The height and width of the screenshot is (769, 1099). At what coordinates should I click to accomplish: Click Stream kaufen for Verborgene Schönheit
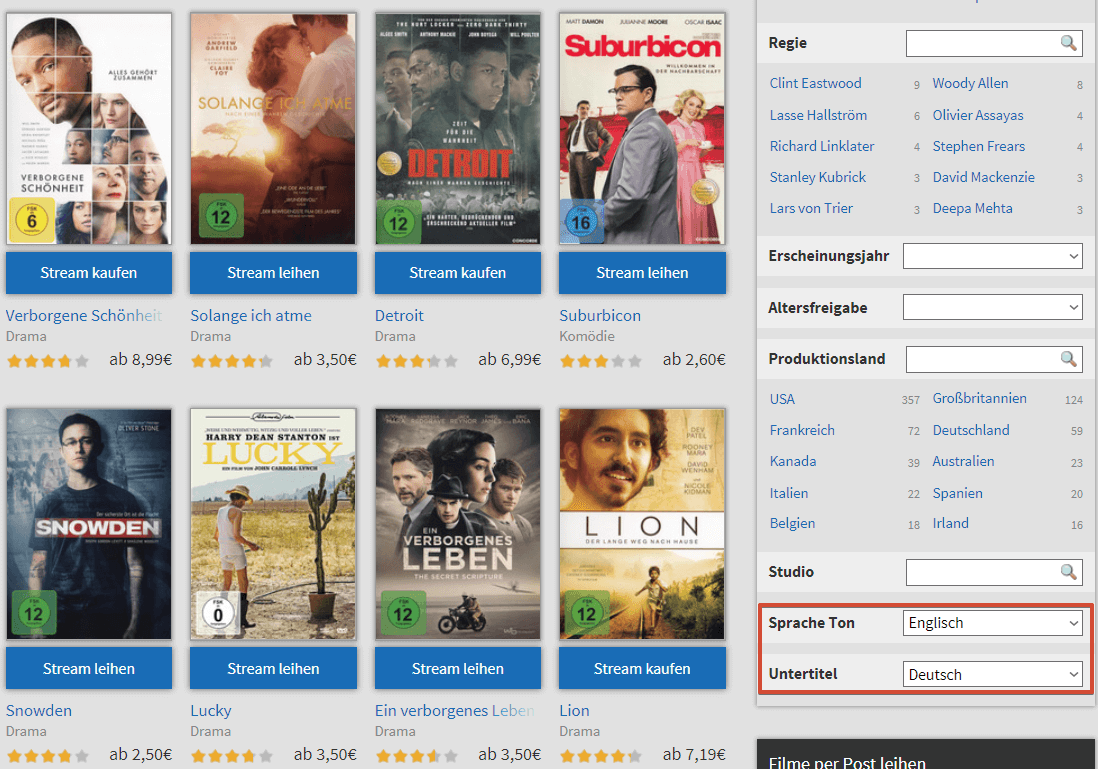coord(89,273)
